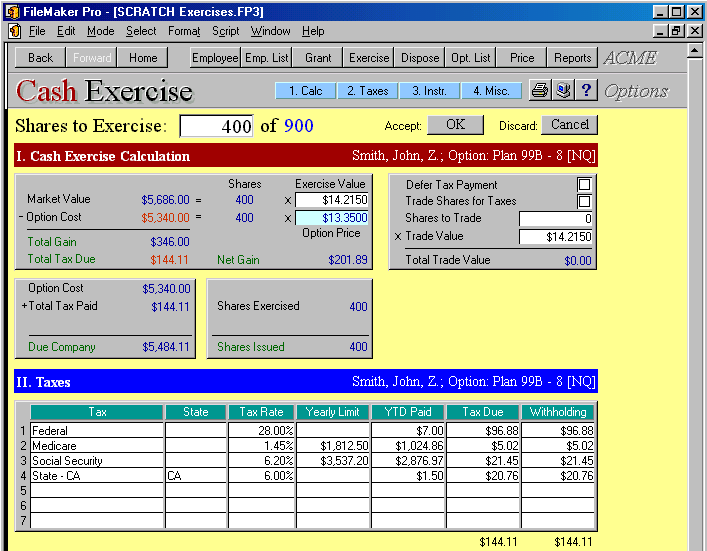Click the $2,876.97 YTD Paid cell

(408, 460)
